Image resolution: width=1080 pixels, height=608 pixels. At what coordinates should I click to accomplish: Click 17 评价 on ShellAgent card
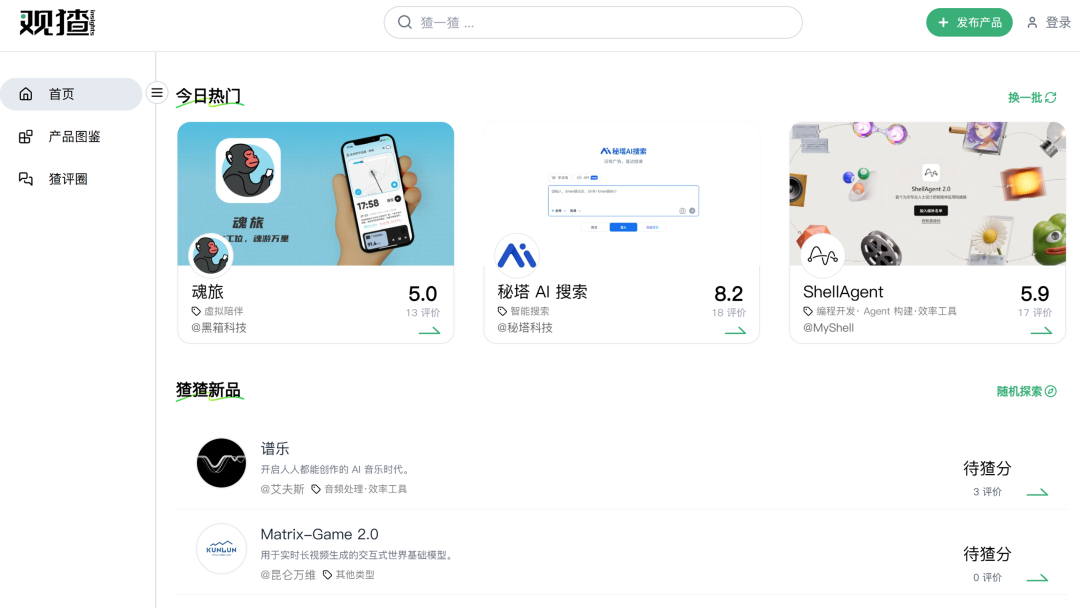(x=1035, y=313)
